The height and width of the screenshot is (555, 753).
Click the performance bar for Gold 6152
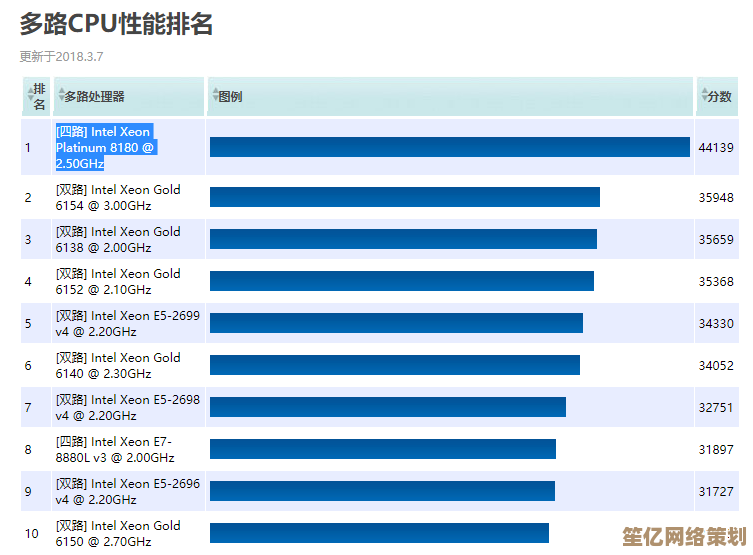(x=402, y=281)
